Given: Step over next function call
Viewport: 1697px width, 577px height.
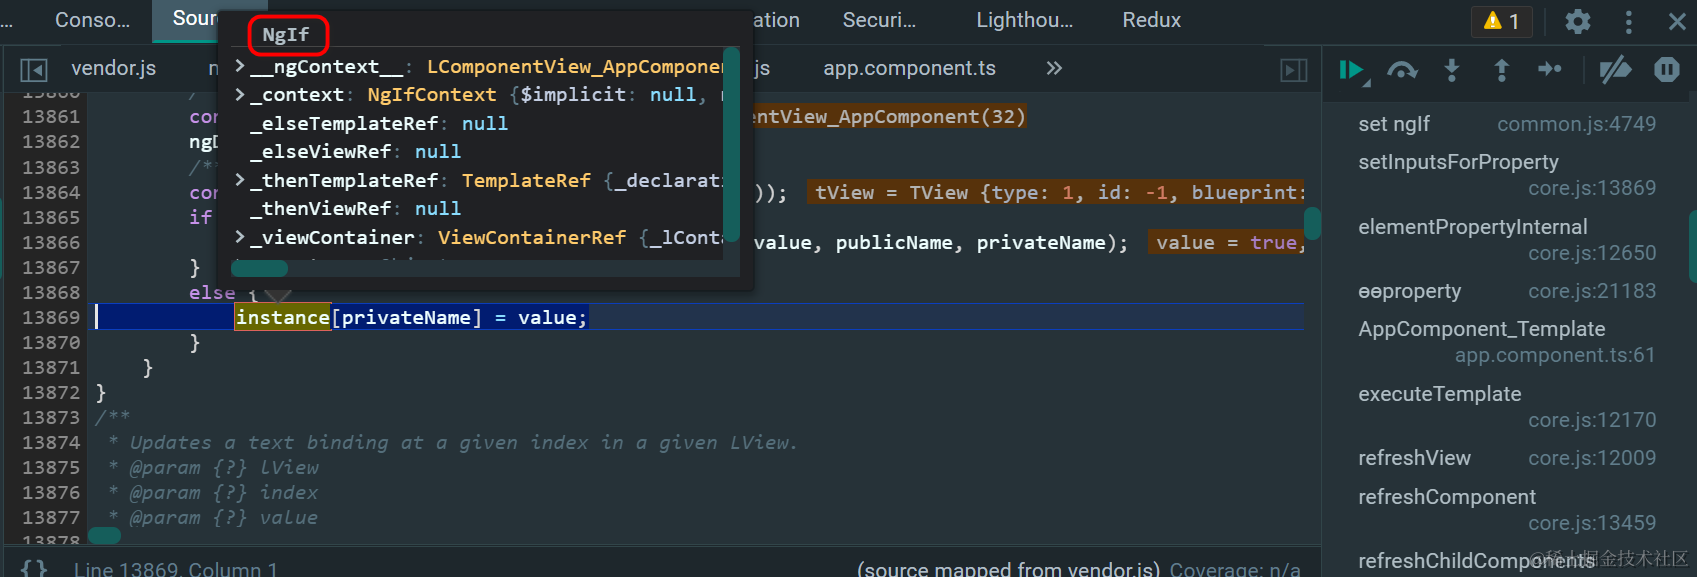Looking at the screenshot, I should [x=1402, y=70].
